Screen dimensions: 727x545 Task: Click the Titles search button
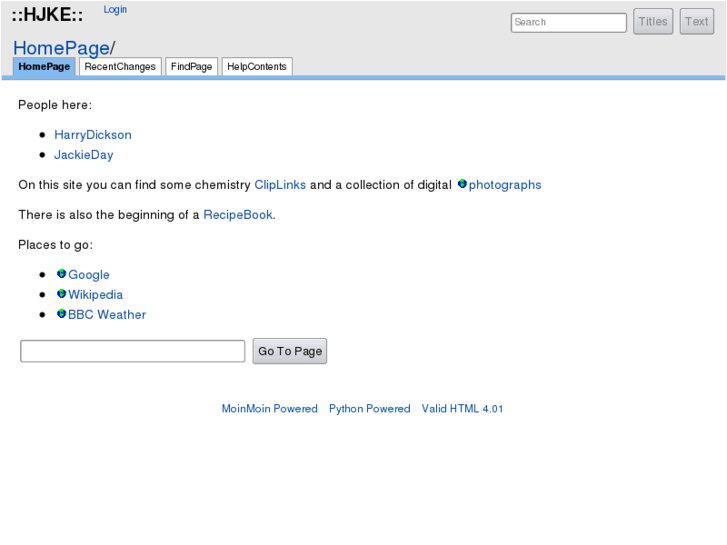[653, 21]
